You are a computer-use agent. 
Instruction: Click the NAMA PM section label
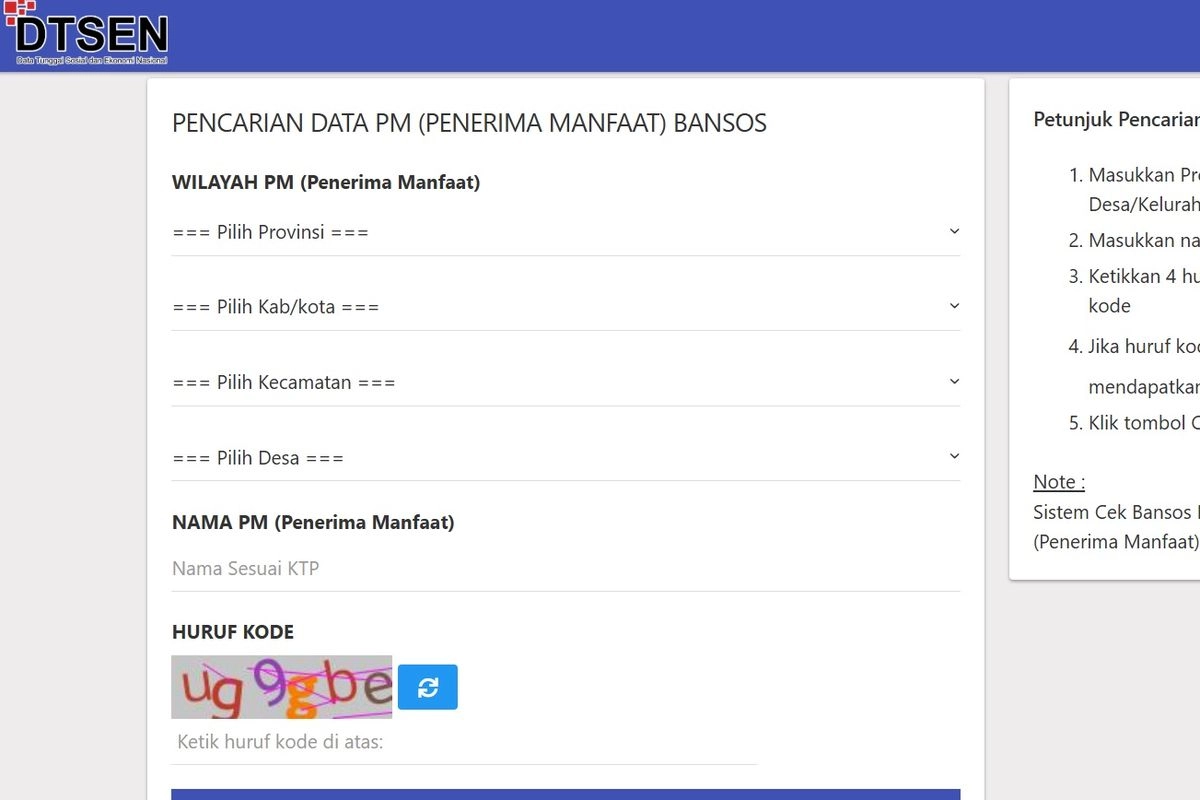[x=313, y=522]
